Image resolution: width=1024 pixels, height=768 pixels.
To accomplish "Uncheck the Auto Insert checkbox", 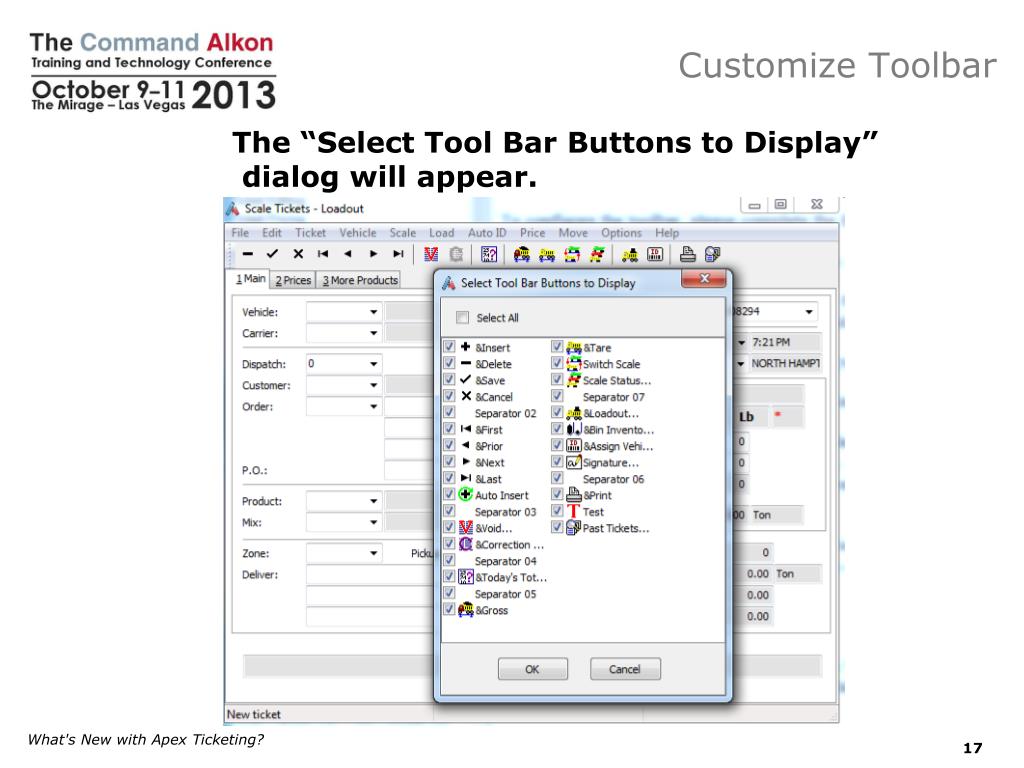I will (x=449, y=495).
